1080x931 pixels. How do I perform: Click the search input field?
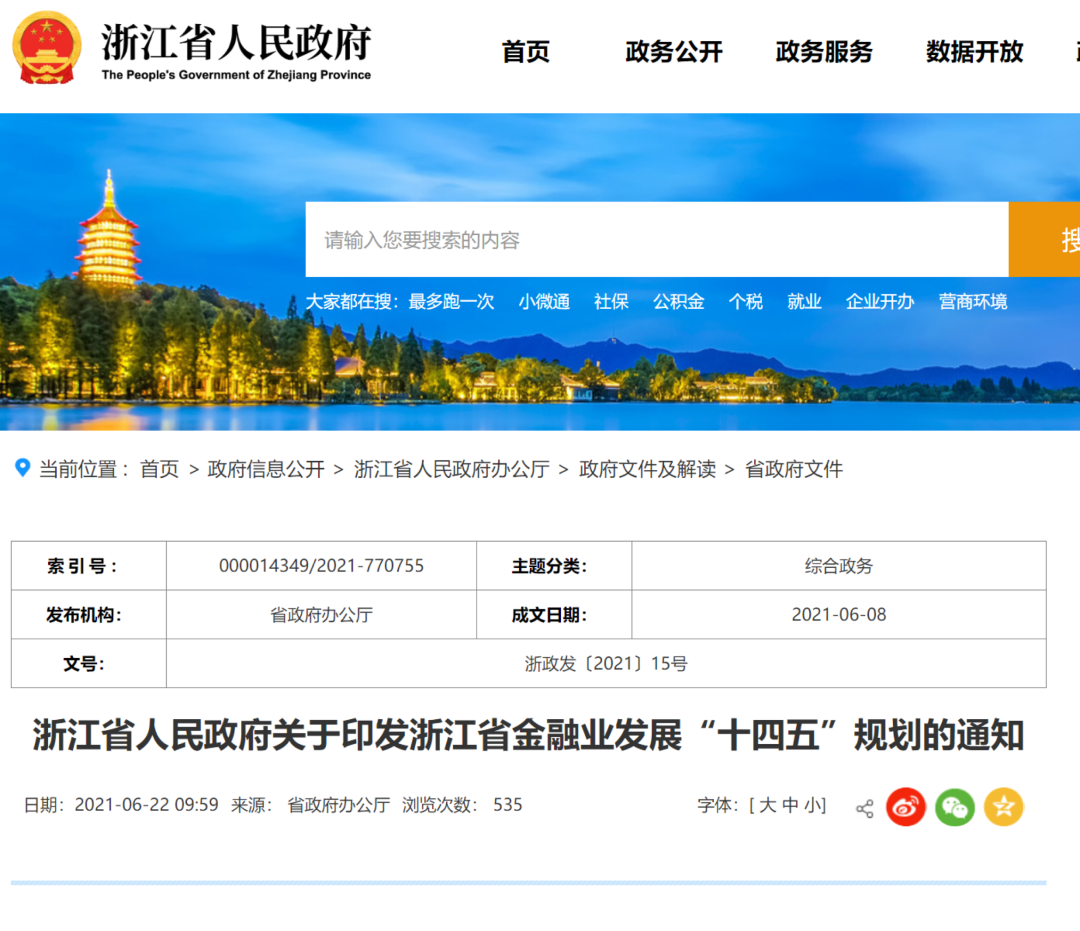point(656,240)
